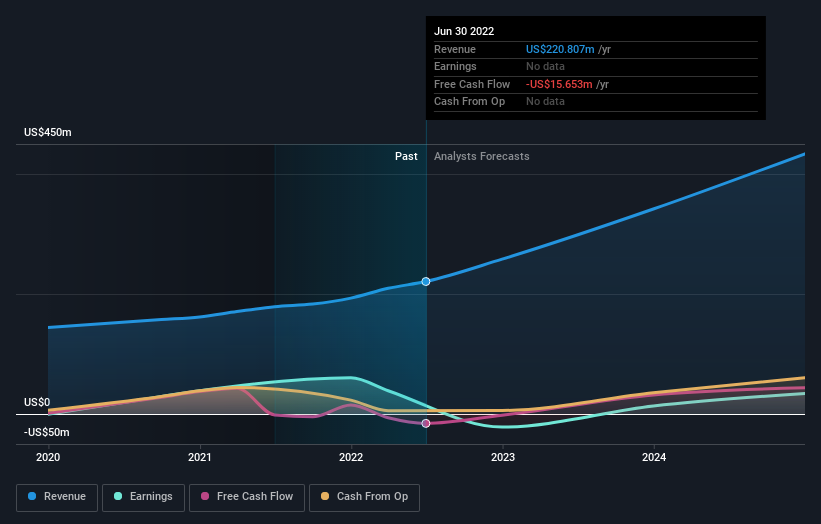Toggle the Free Cash Flow legend button

[247, 497]
